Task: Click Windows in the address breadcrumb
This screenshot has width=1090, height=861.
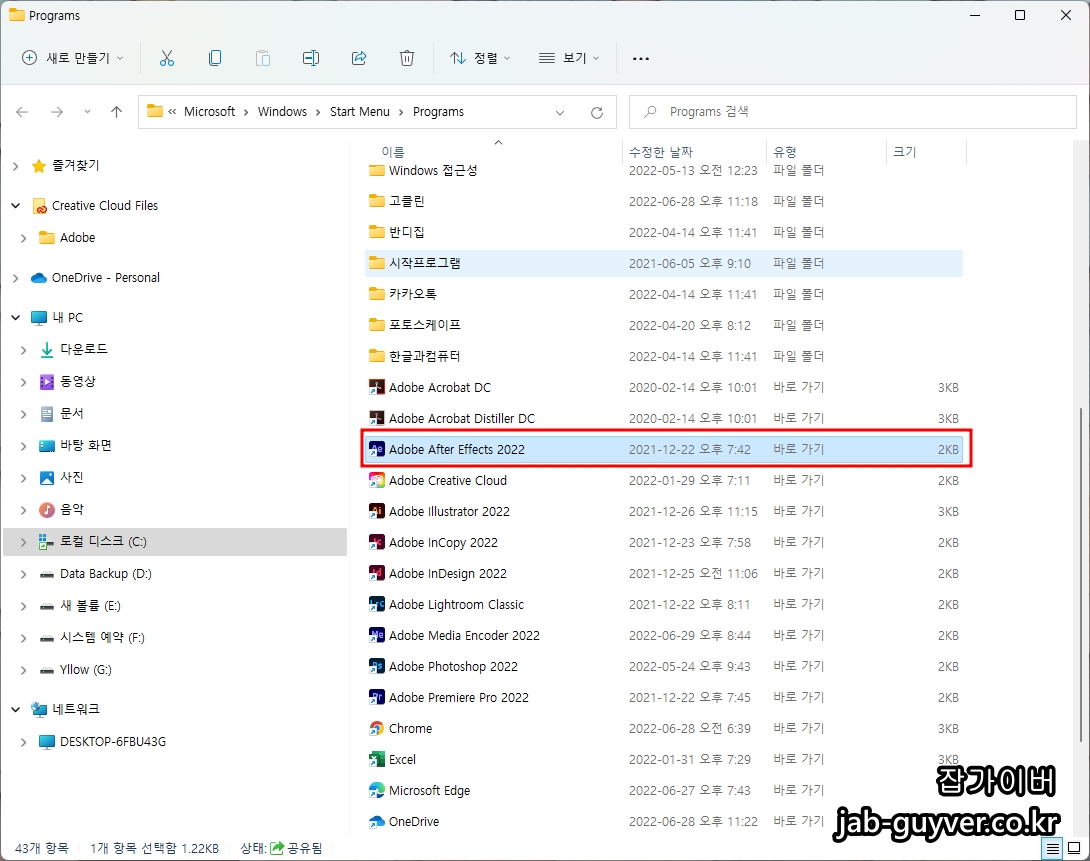Action: (x=282, y=112)
